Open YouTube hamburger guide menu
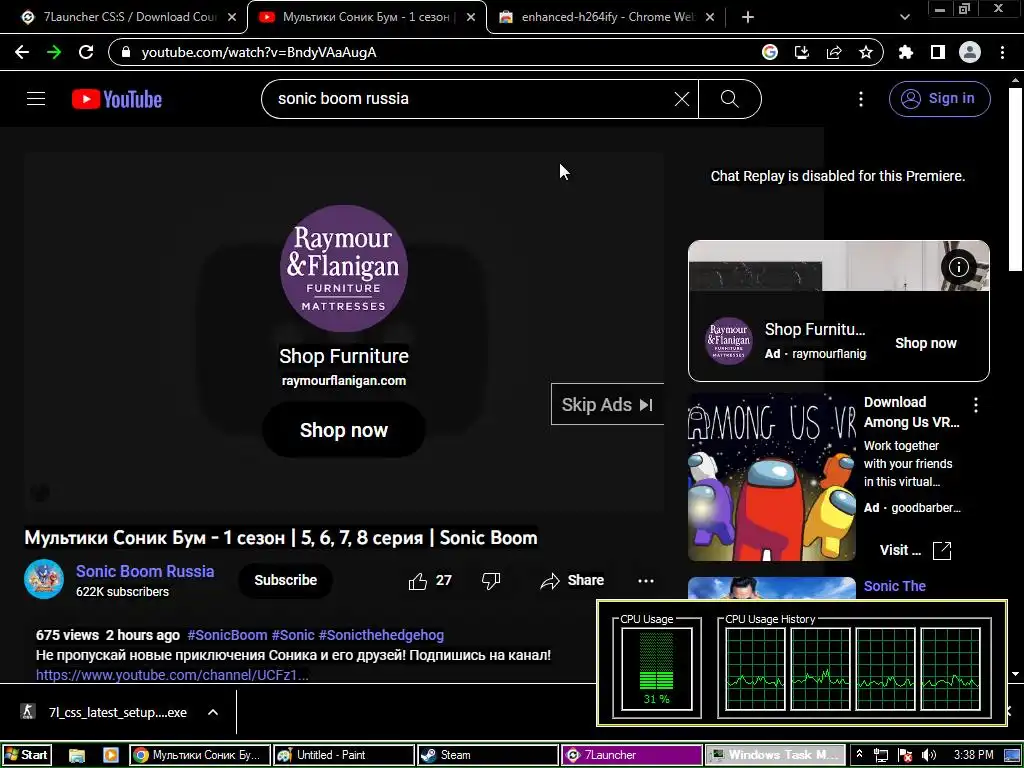This screenshot has width=1024, height=768. (36, 99)
